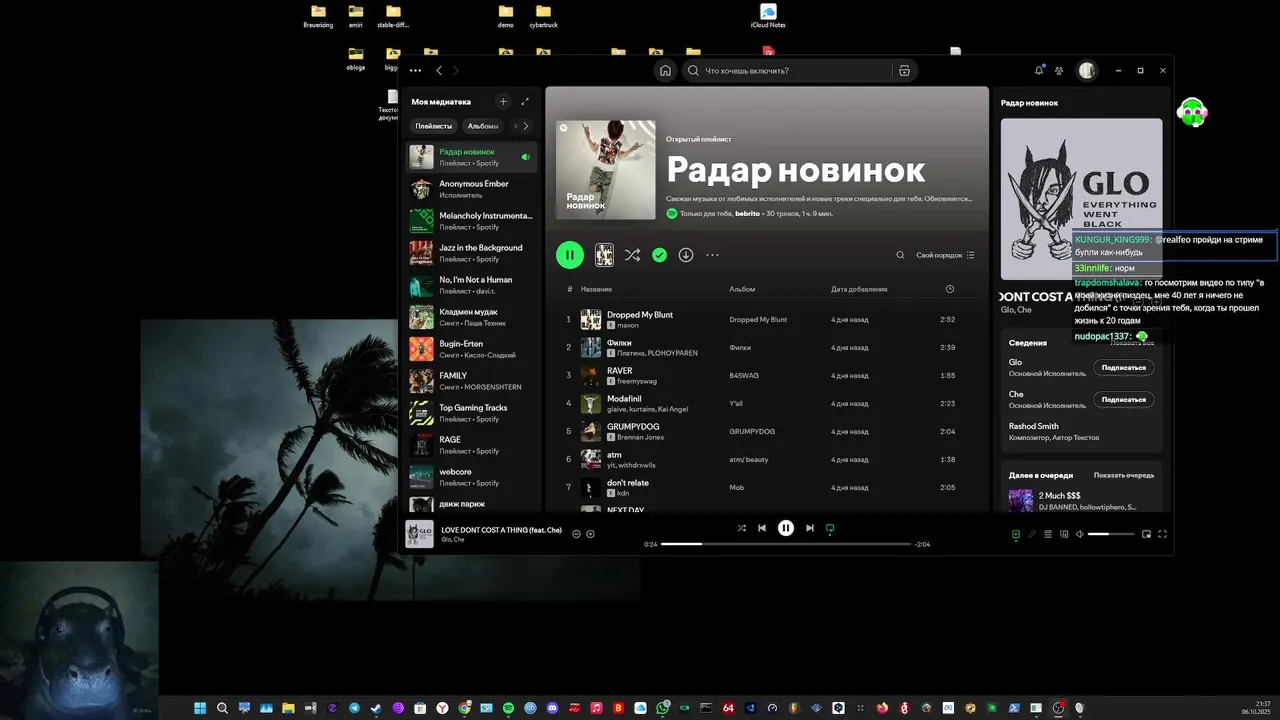Select the Альбомы filter chip
Screen dimensions: 1280x720
[483, 126]
